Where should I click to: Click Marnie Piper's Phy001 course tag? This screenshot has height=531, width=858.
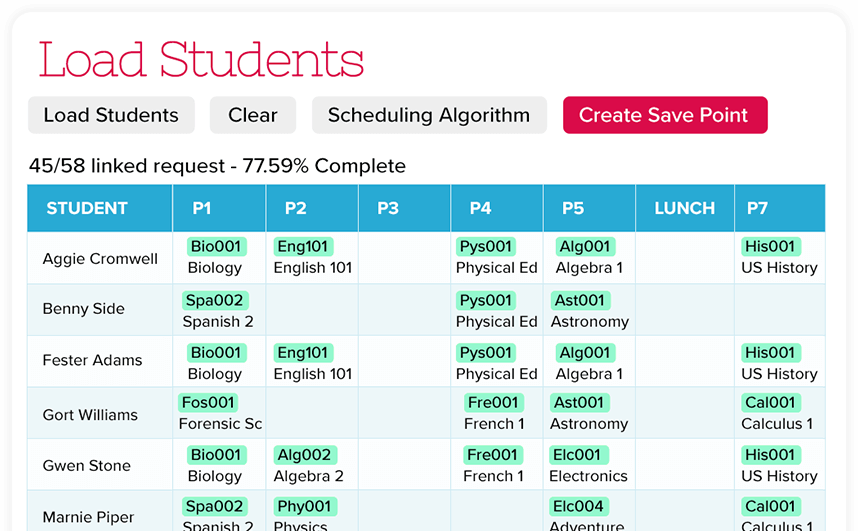[304, 506]
